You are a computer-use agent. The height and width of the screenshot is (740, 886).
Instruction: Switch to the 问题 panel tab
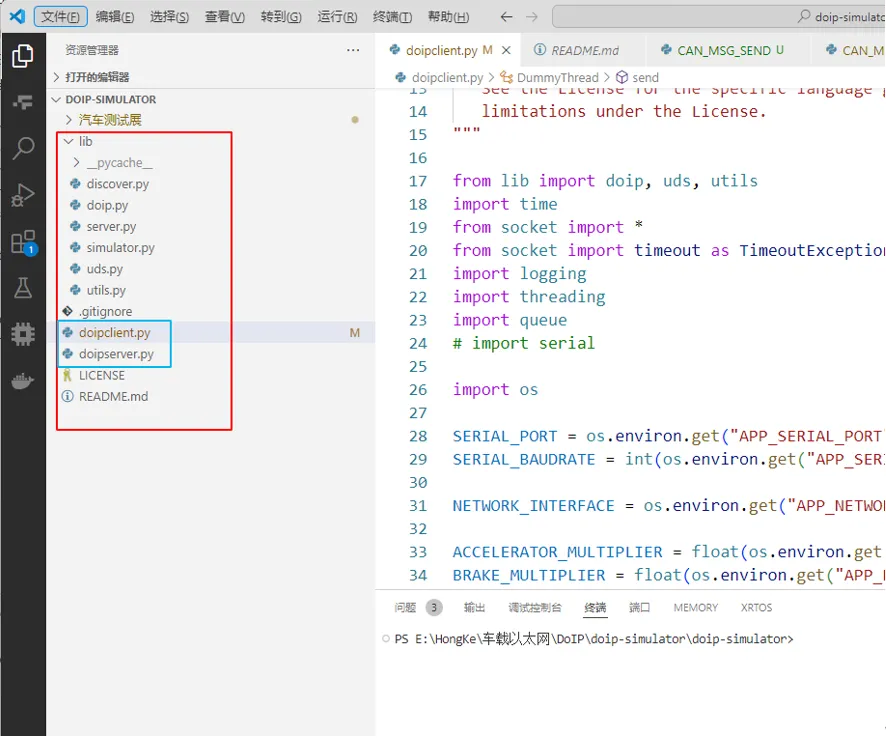click(405, 608)
